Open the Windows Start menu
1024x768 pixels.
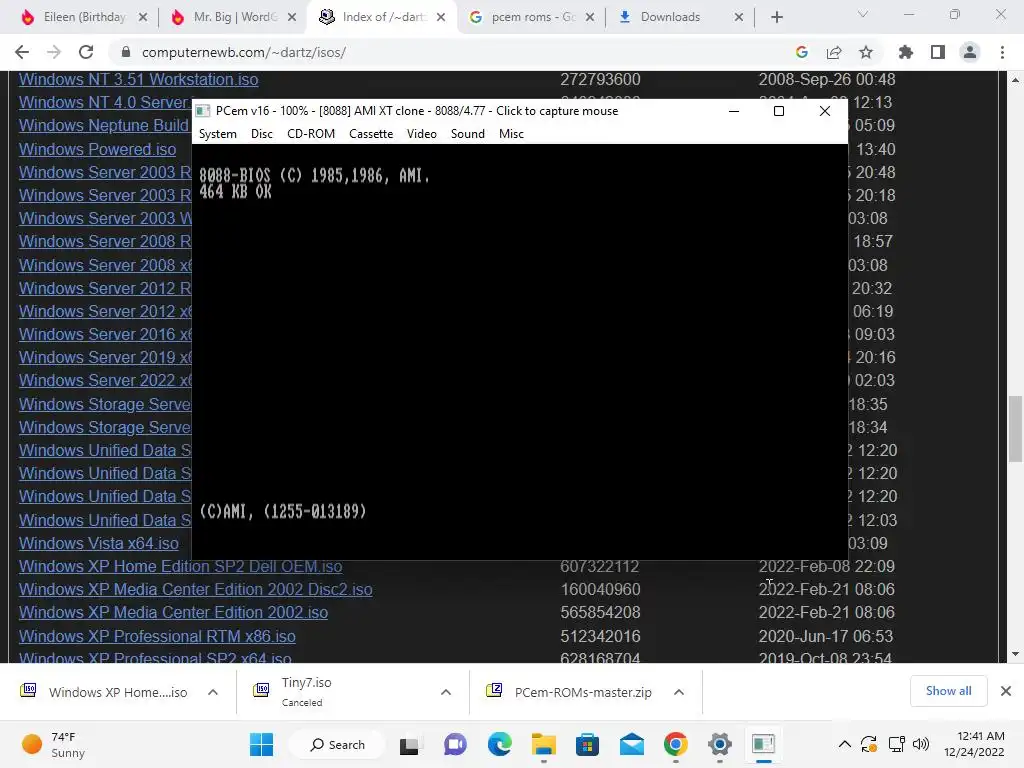pos(261,744)
